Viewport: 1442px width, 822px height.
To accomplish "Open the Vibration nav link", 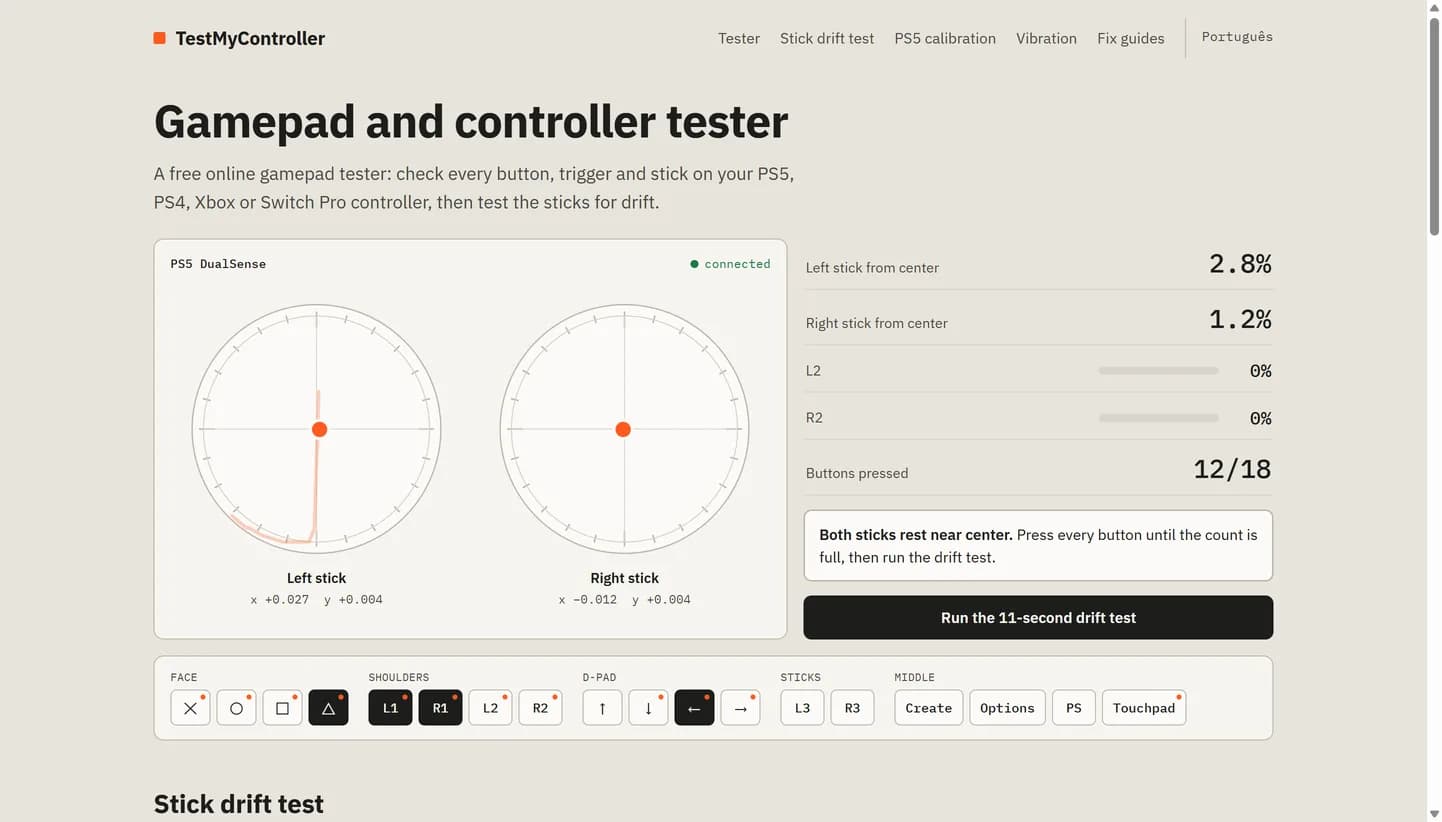I will (1046, 38).
